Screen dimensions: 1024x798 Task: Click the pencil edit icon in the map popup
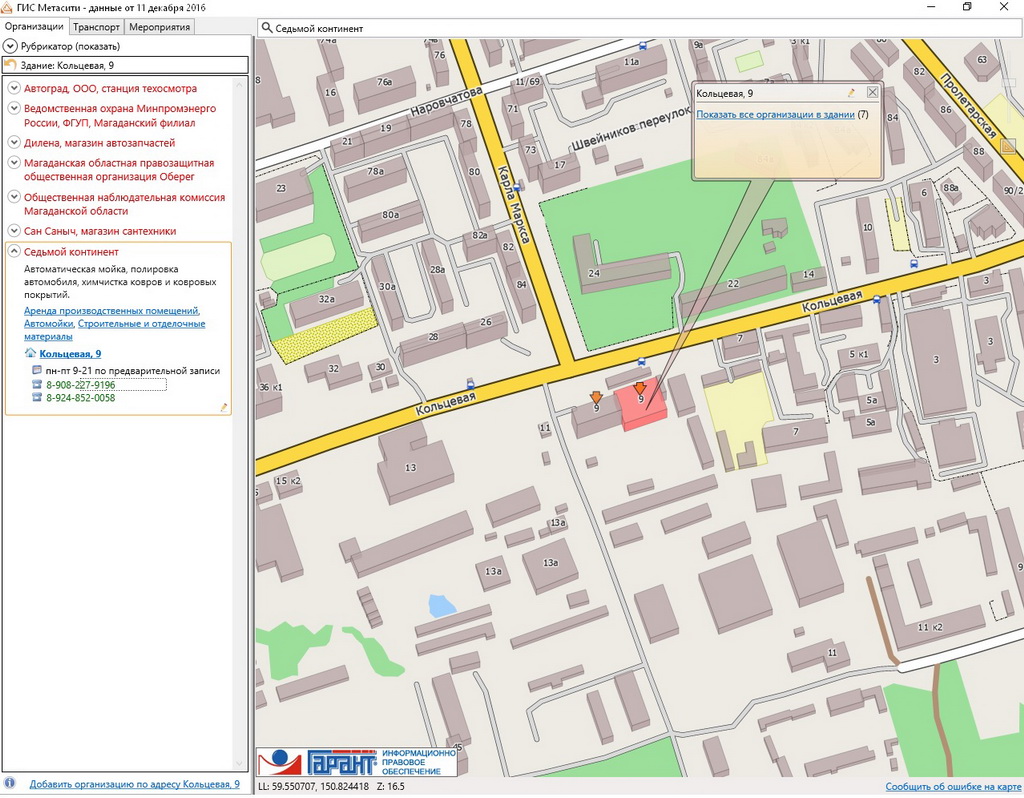(851, 93)
